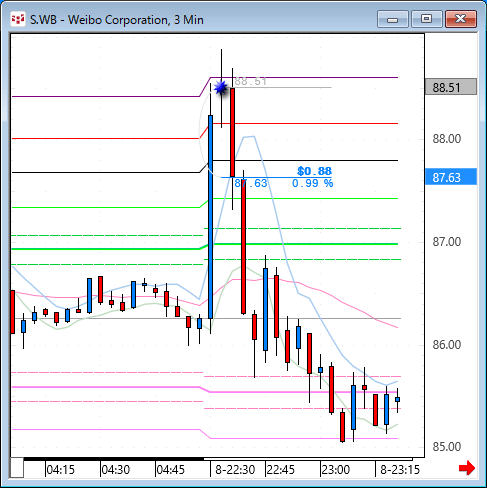Minimize the Weibo chart window

pos(393,19)
